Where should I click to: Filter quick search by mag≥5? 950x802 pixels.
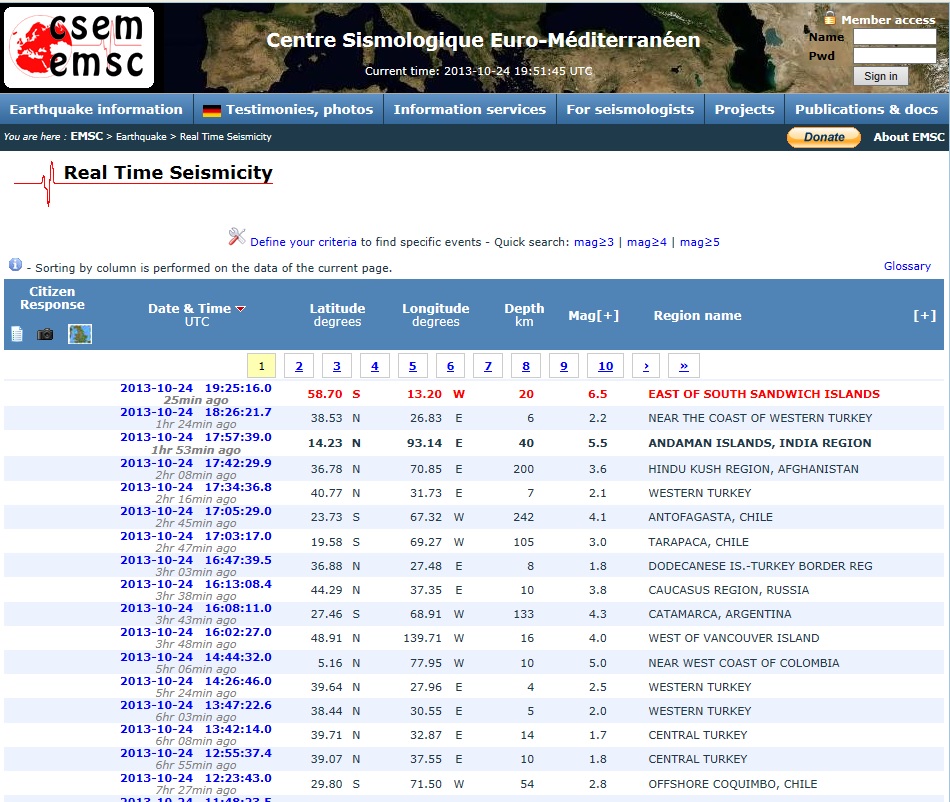point(700,242)
